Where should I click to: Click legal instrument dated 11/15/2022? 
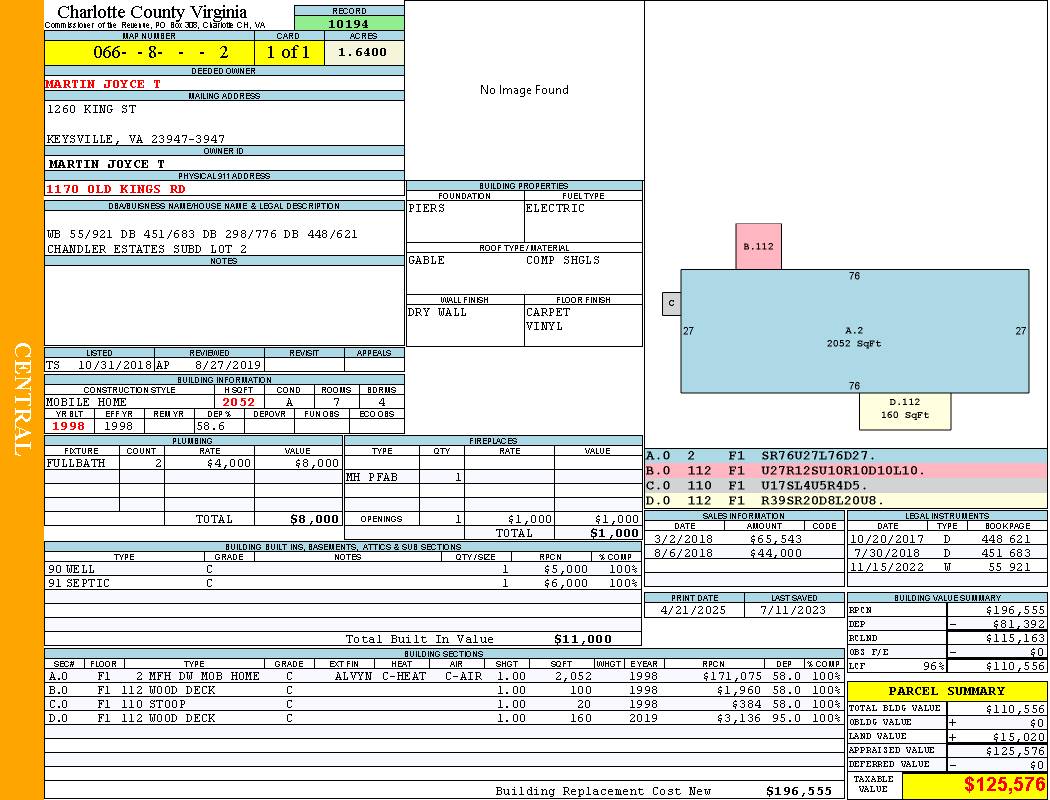887,568
